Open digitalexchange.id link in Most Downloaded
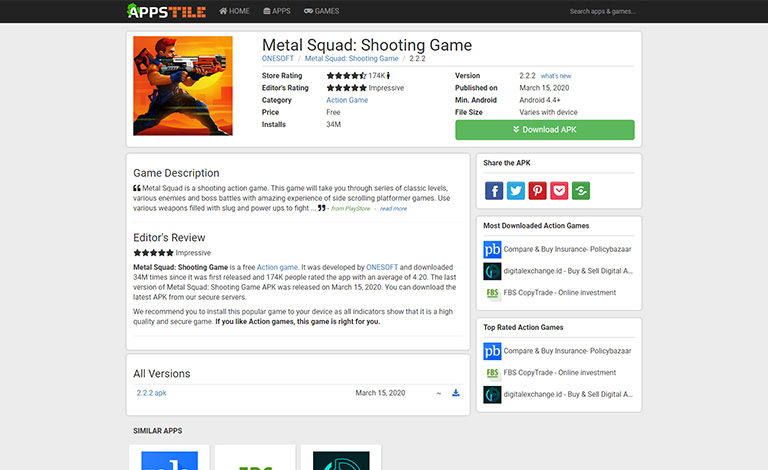Screen dimensions: 768x470 coord(568,271)
